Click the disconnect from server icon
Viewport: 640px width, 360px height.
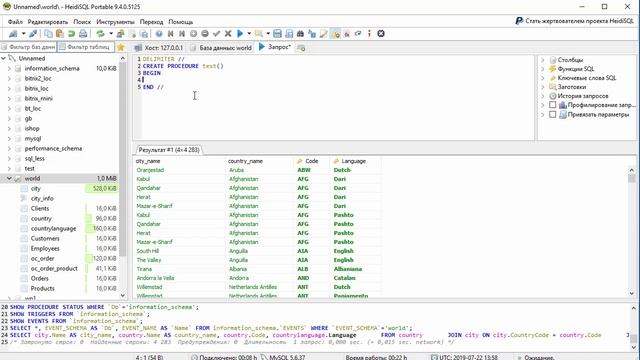point(33,34)
